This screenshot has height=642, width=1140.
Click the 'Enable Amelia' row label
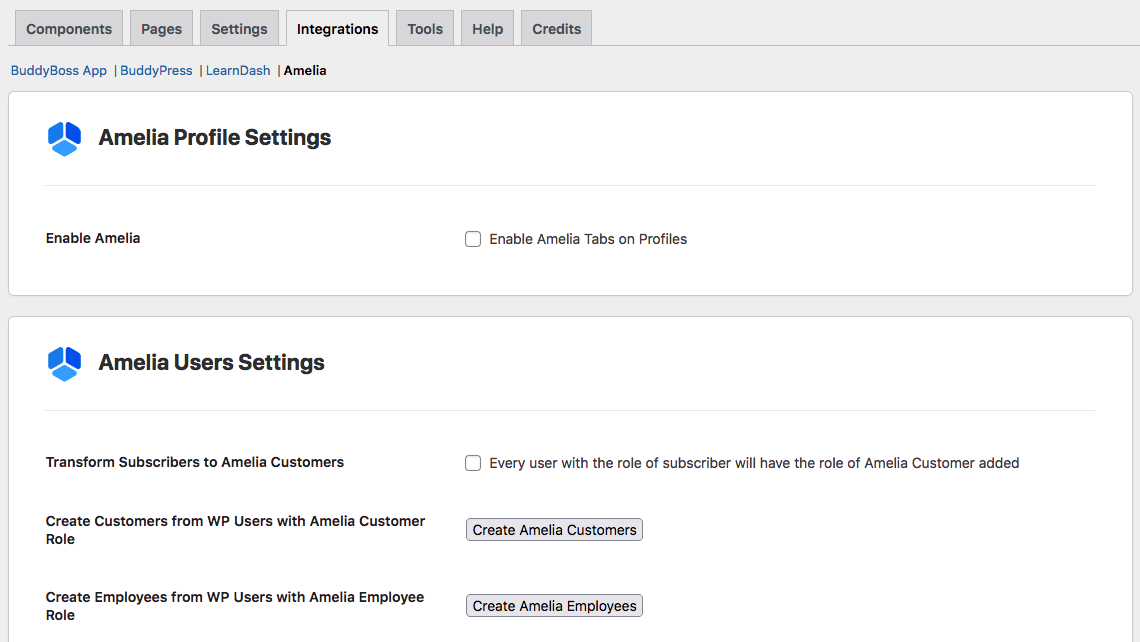tap(93, 238)
